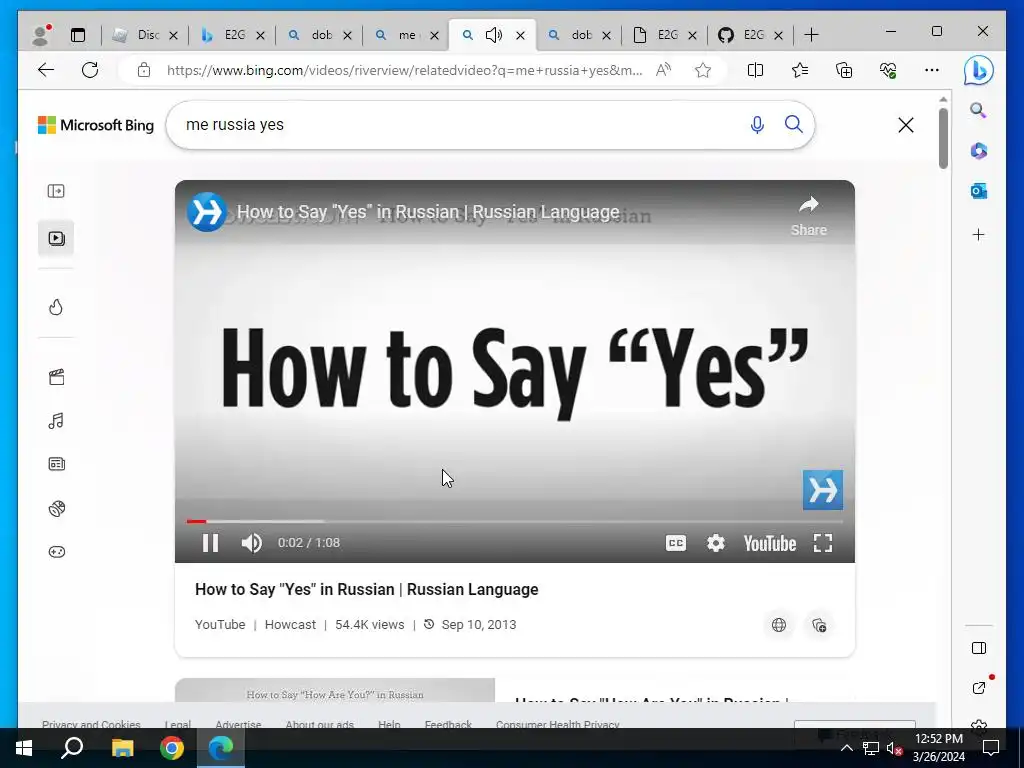Add this page to favorites with the star
The image size is (1024, 768).
703,70
